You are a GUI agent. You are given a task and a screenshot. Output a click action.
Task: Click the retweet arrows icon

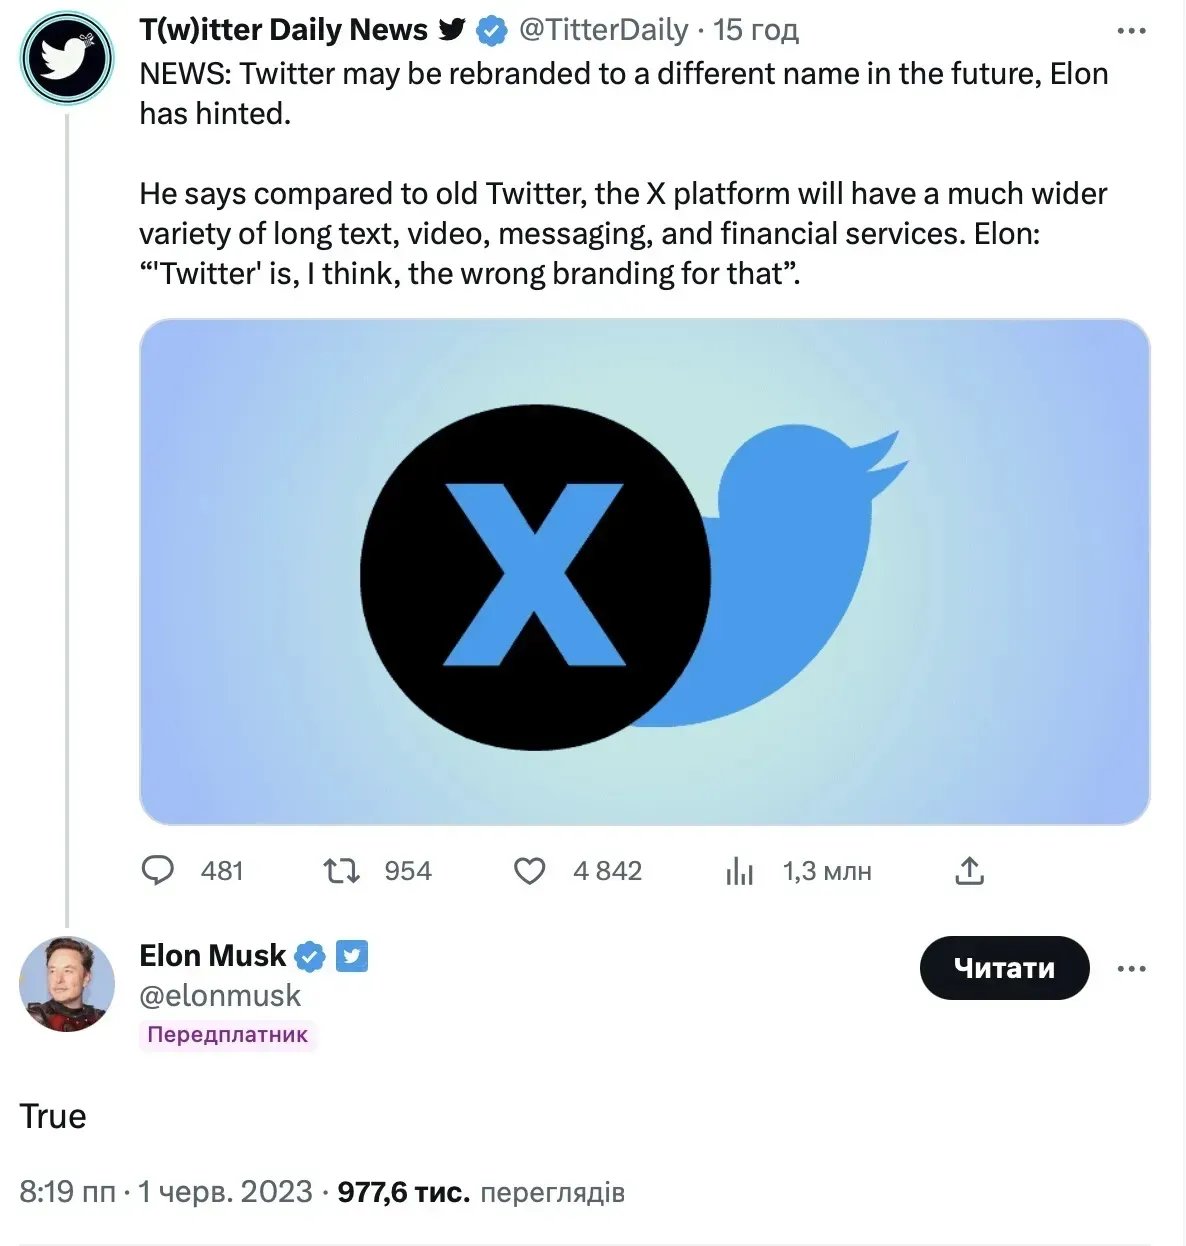pyautogui.click(x=342, y=871)
